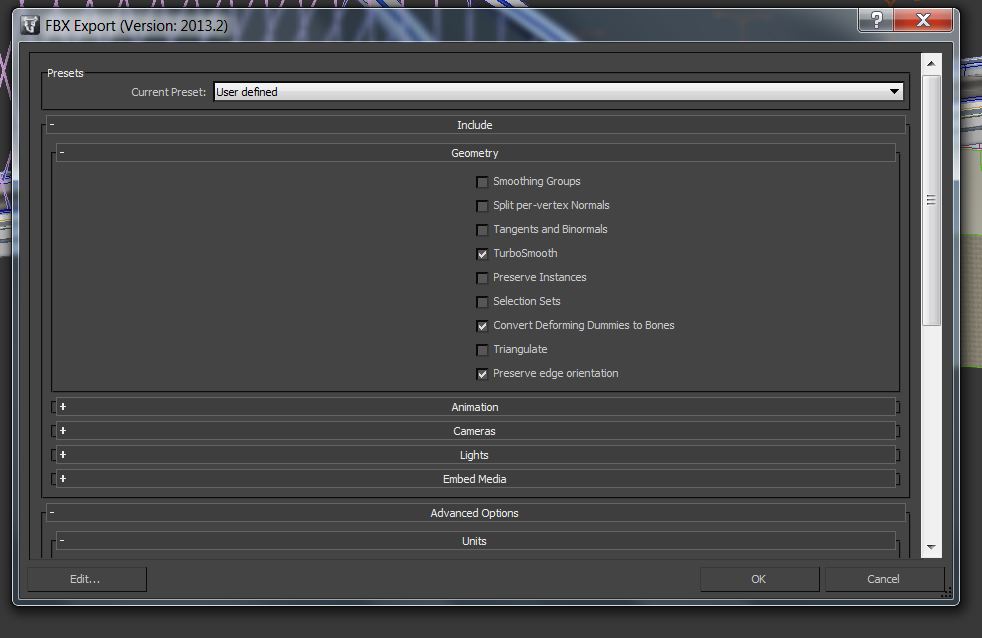Collapse the Include rollout

click(x=475, y=125)
